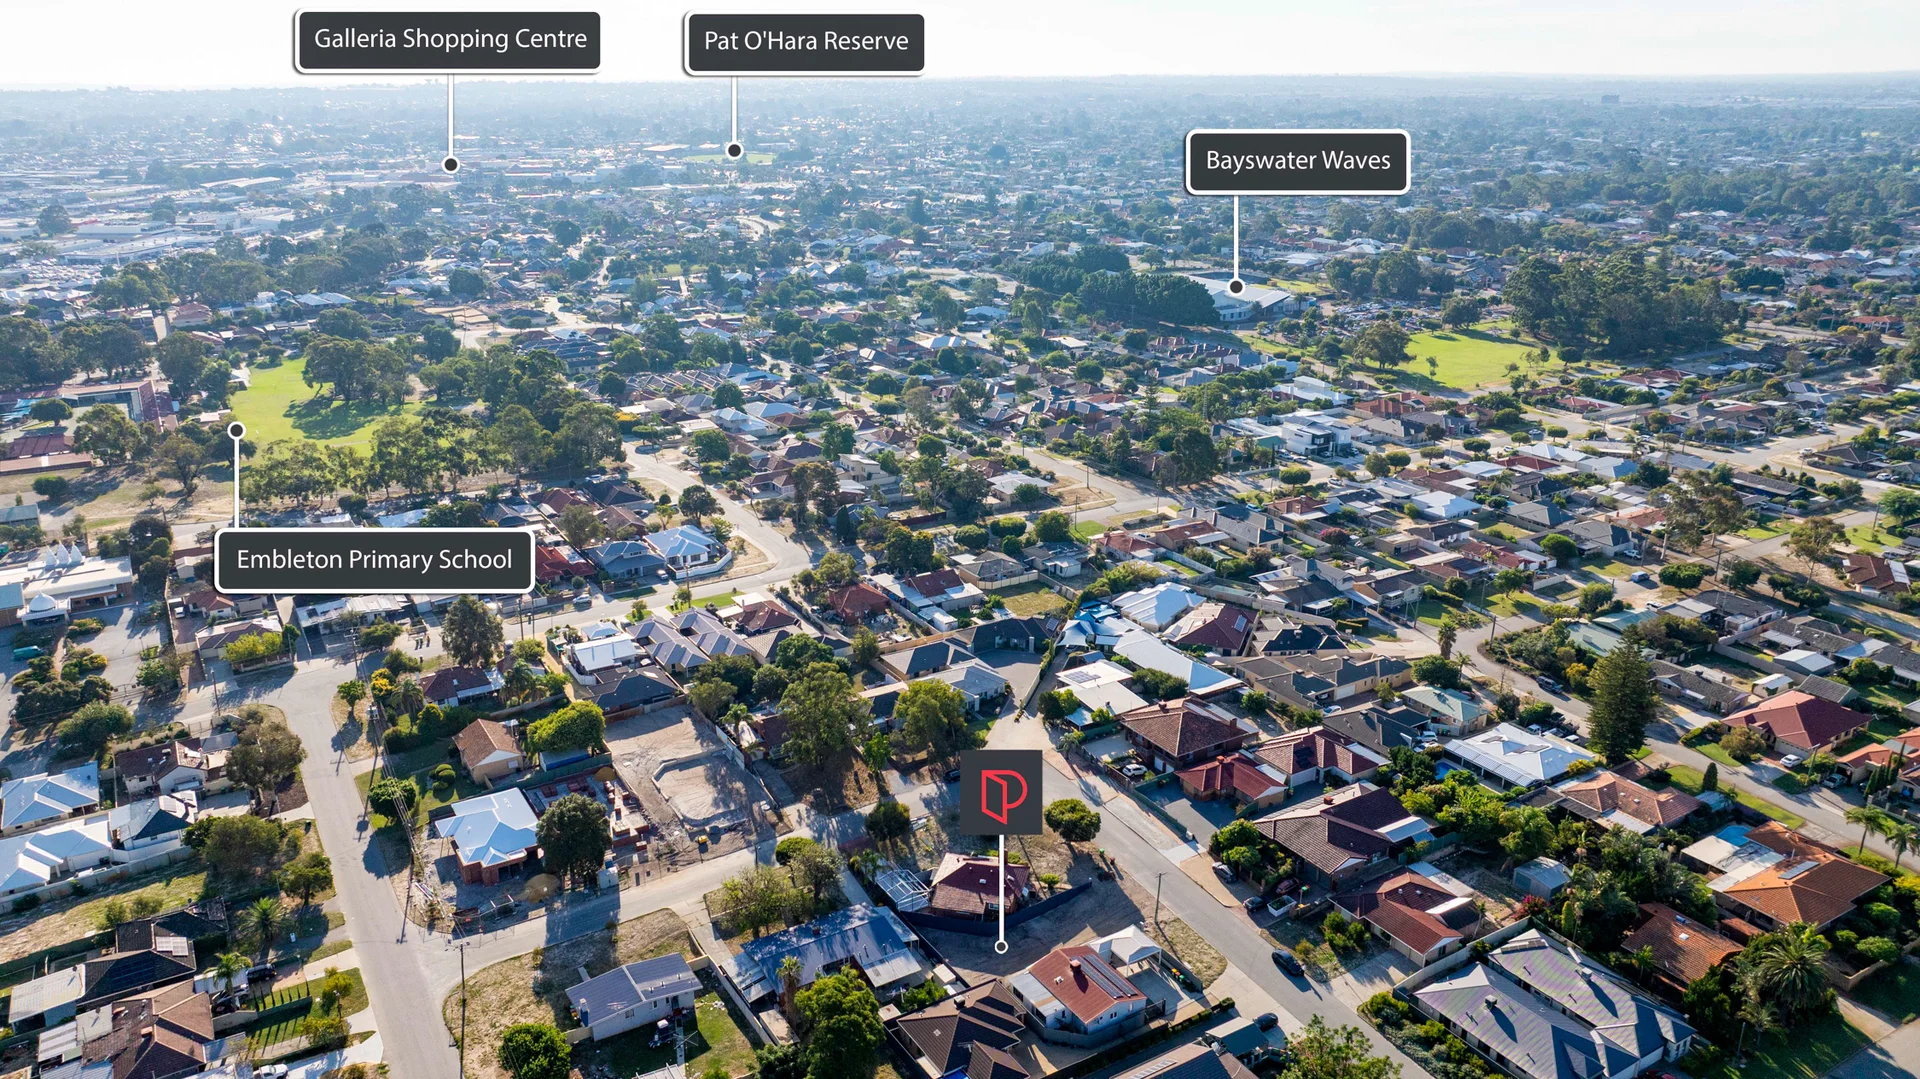Click the red property logo marker
Screen dimensions: 1920x1079
(1001, 792)
